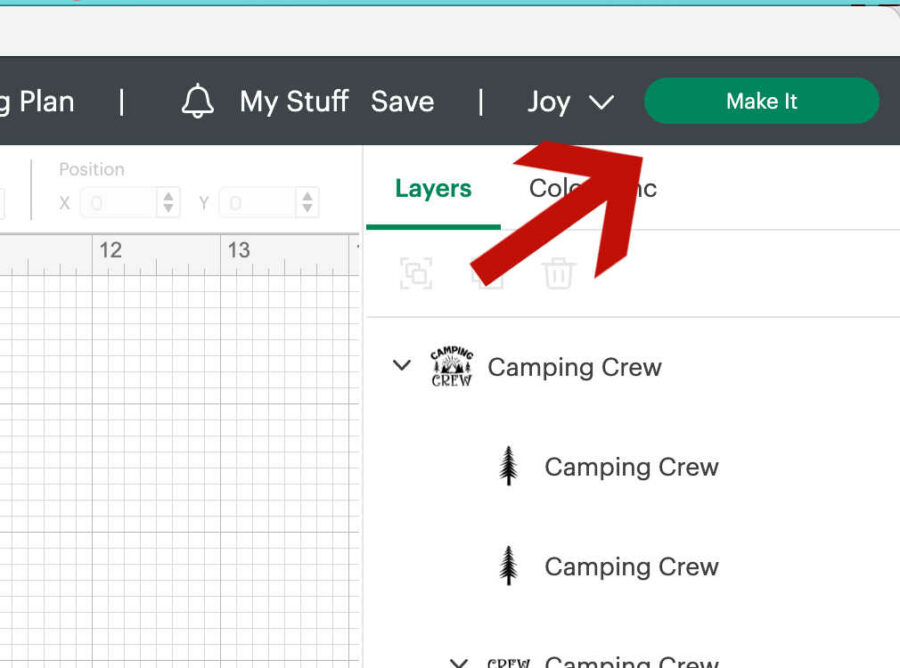The height and width of the screenshot is (668, 900).
Task: Collapse the bottom Camping Crew subgroup chevron
Action: pyautogui.click(x=459, y=662)
